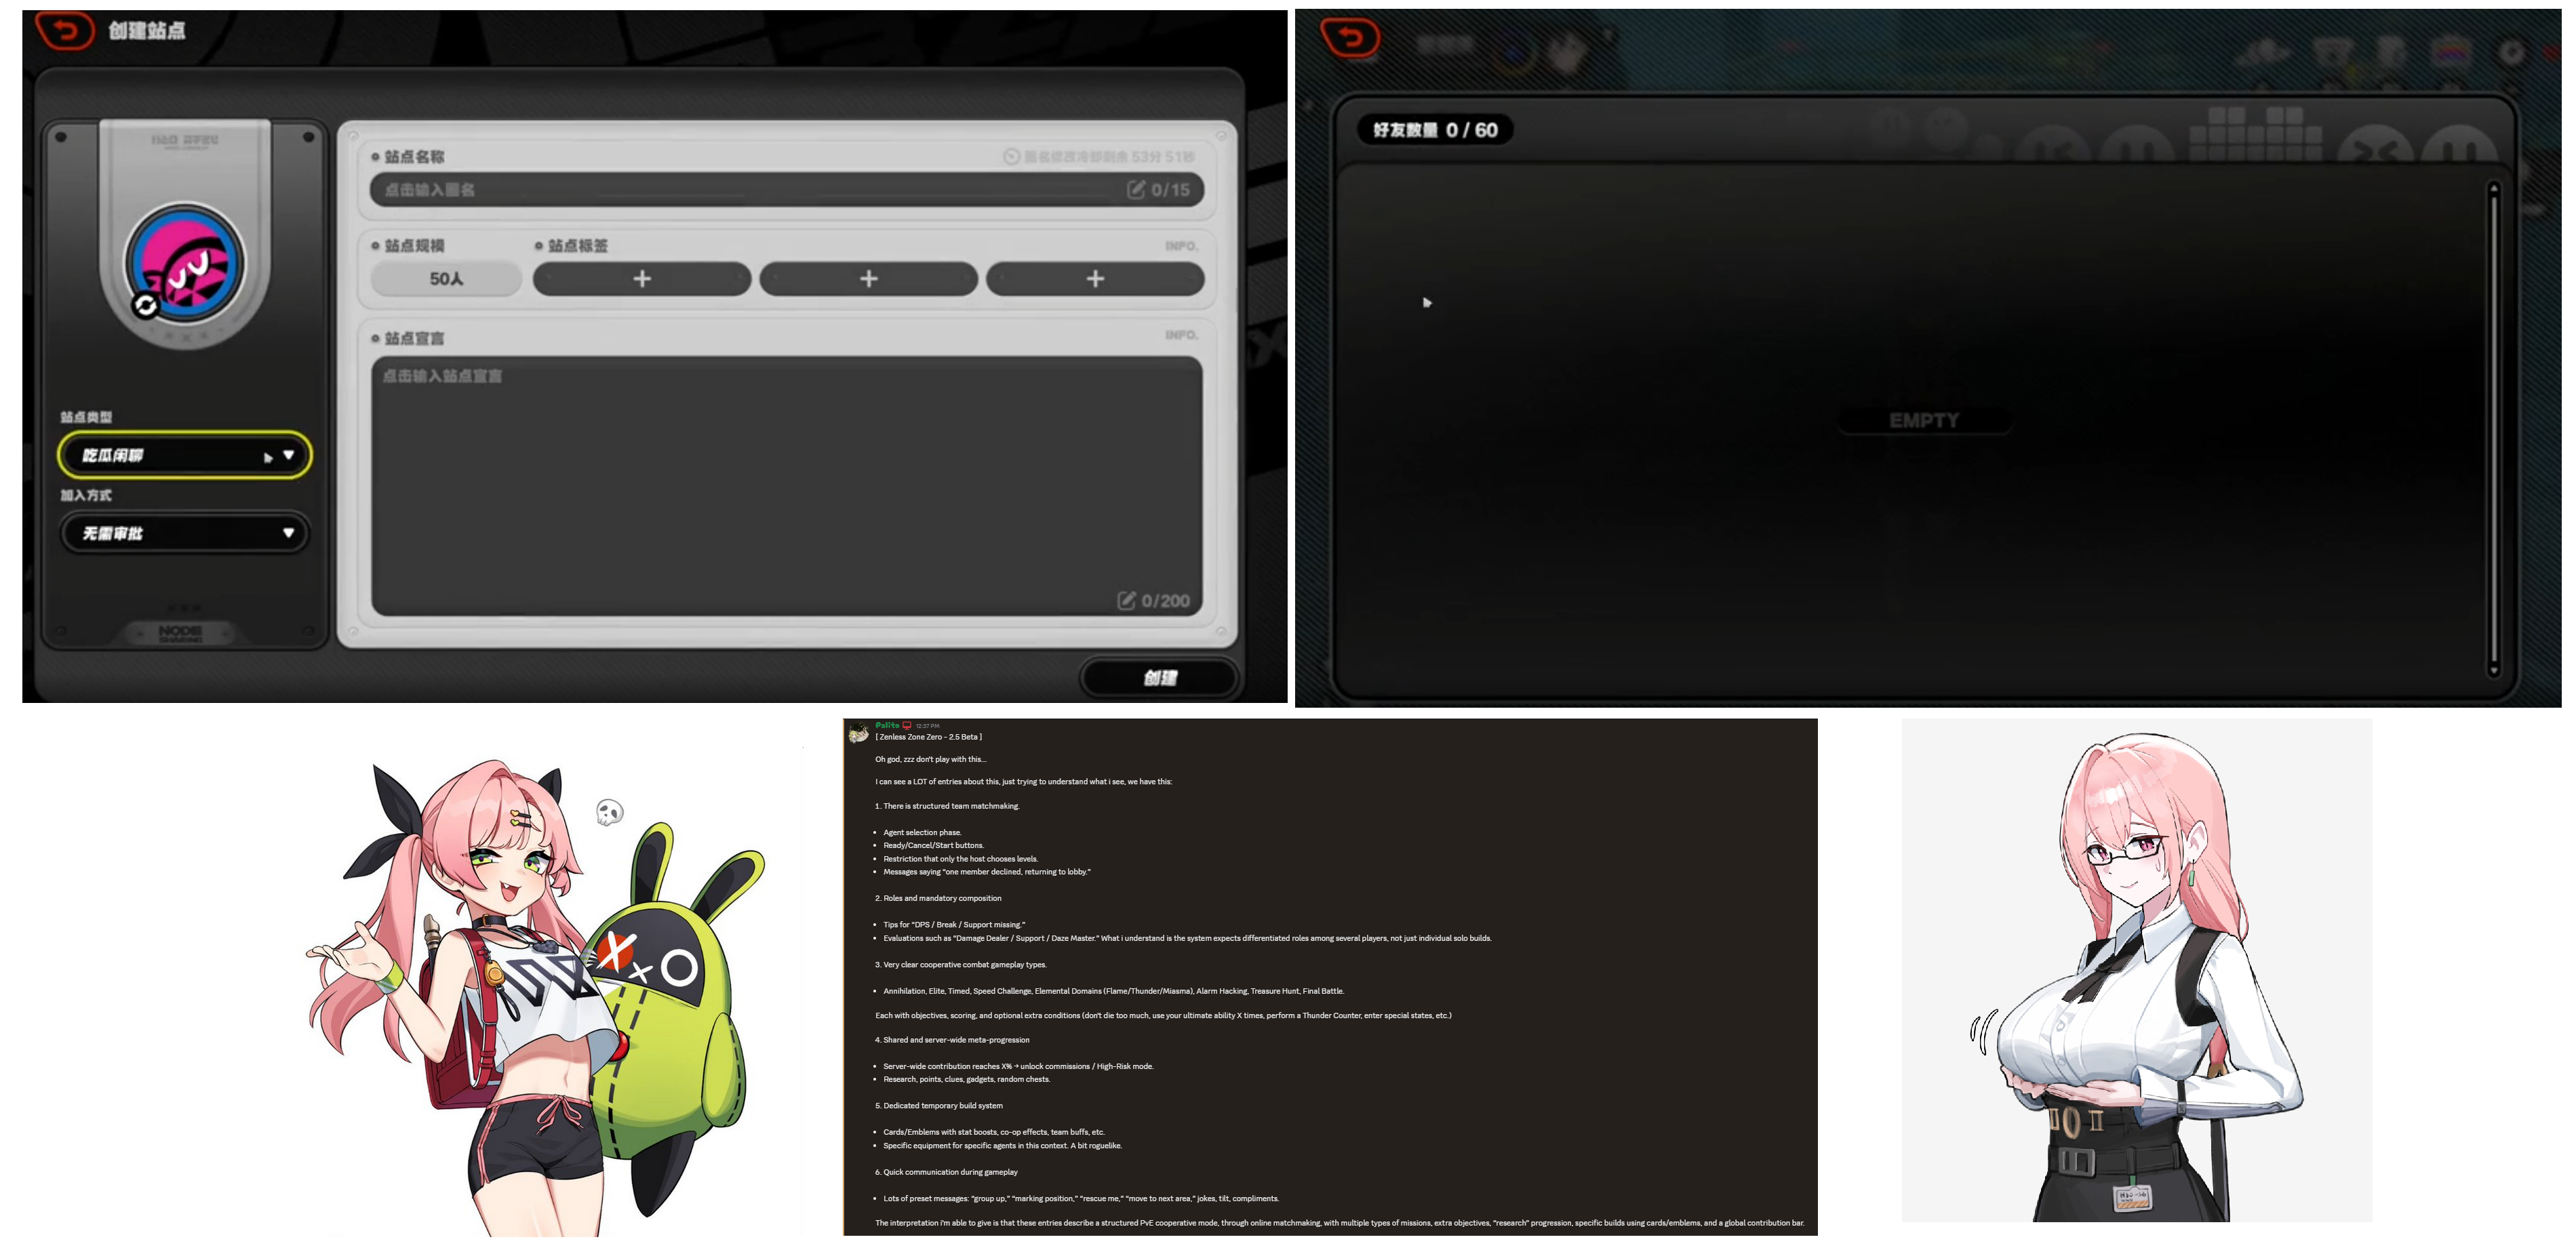Screen dimensions: 2576x1250
Task: Click the INFO. label on the 站点标签 row
Action: (1181, 246)
